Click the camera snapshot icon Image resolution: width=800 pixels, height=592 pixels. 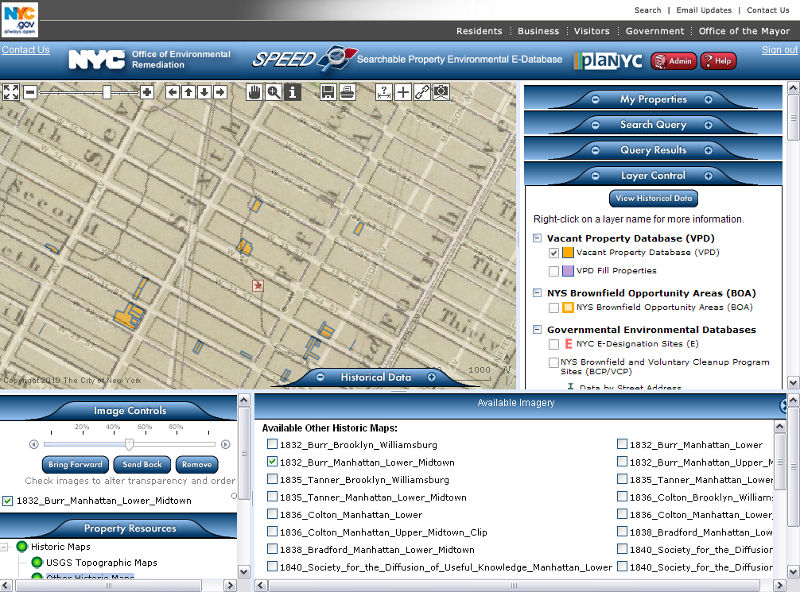(x=441, y=92)
